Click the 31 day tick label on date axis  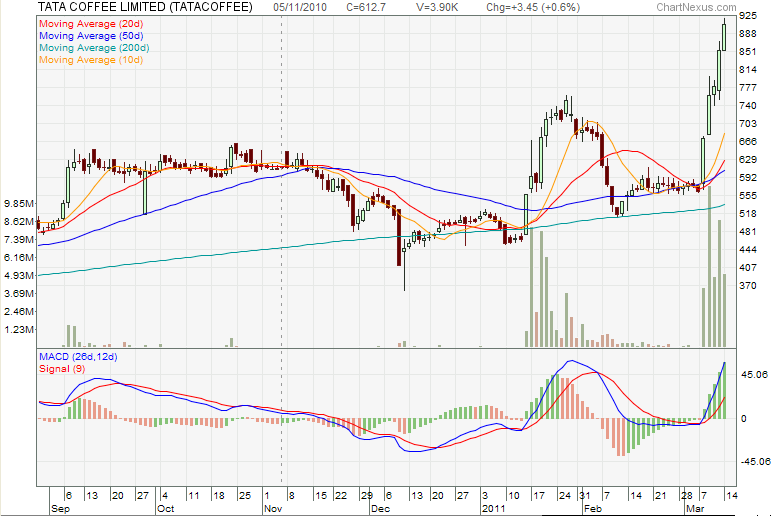[584, 495]
